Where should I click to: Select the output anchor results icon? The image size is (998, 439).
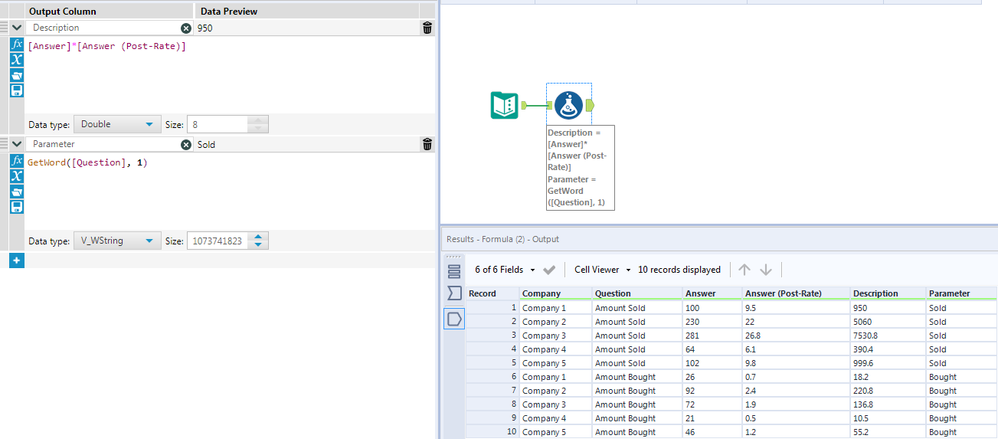point(454,319)
